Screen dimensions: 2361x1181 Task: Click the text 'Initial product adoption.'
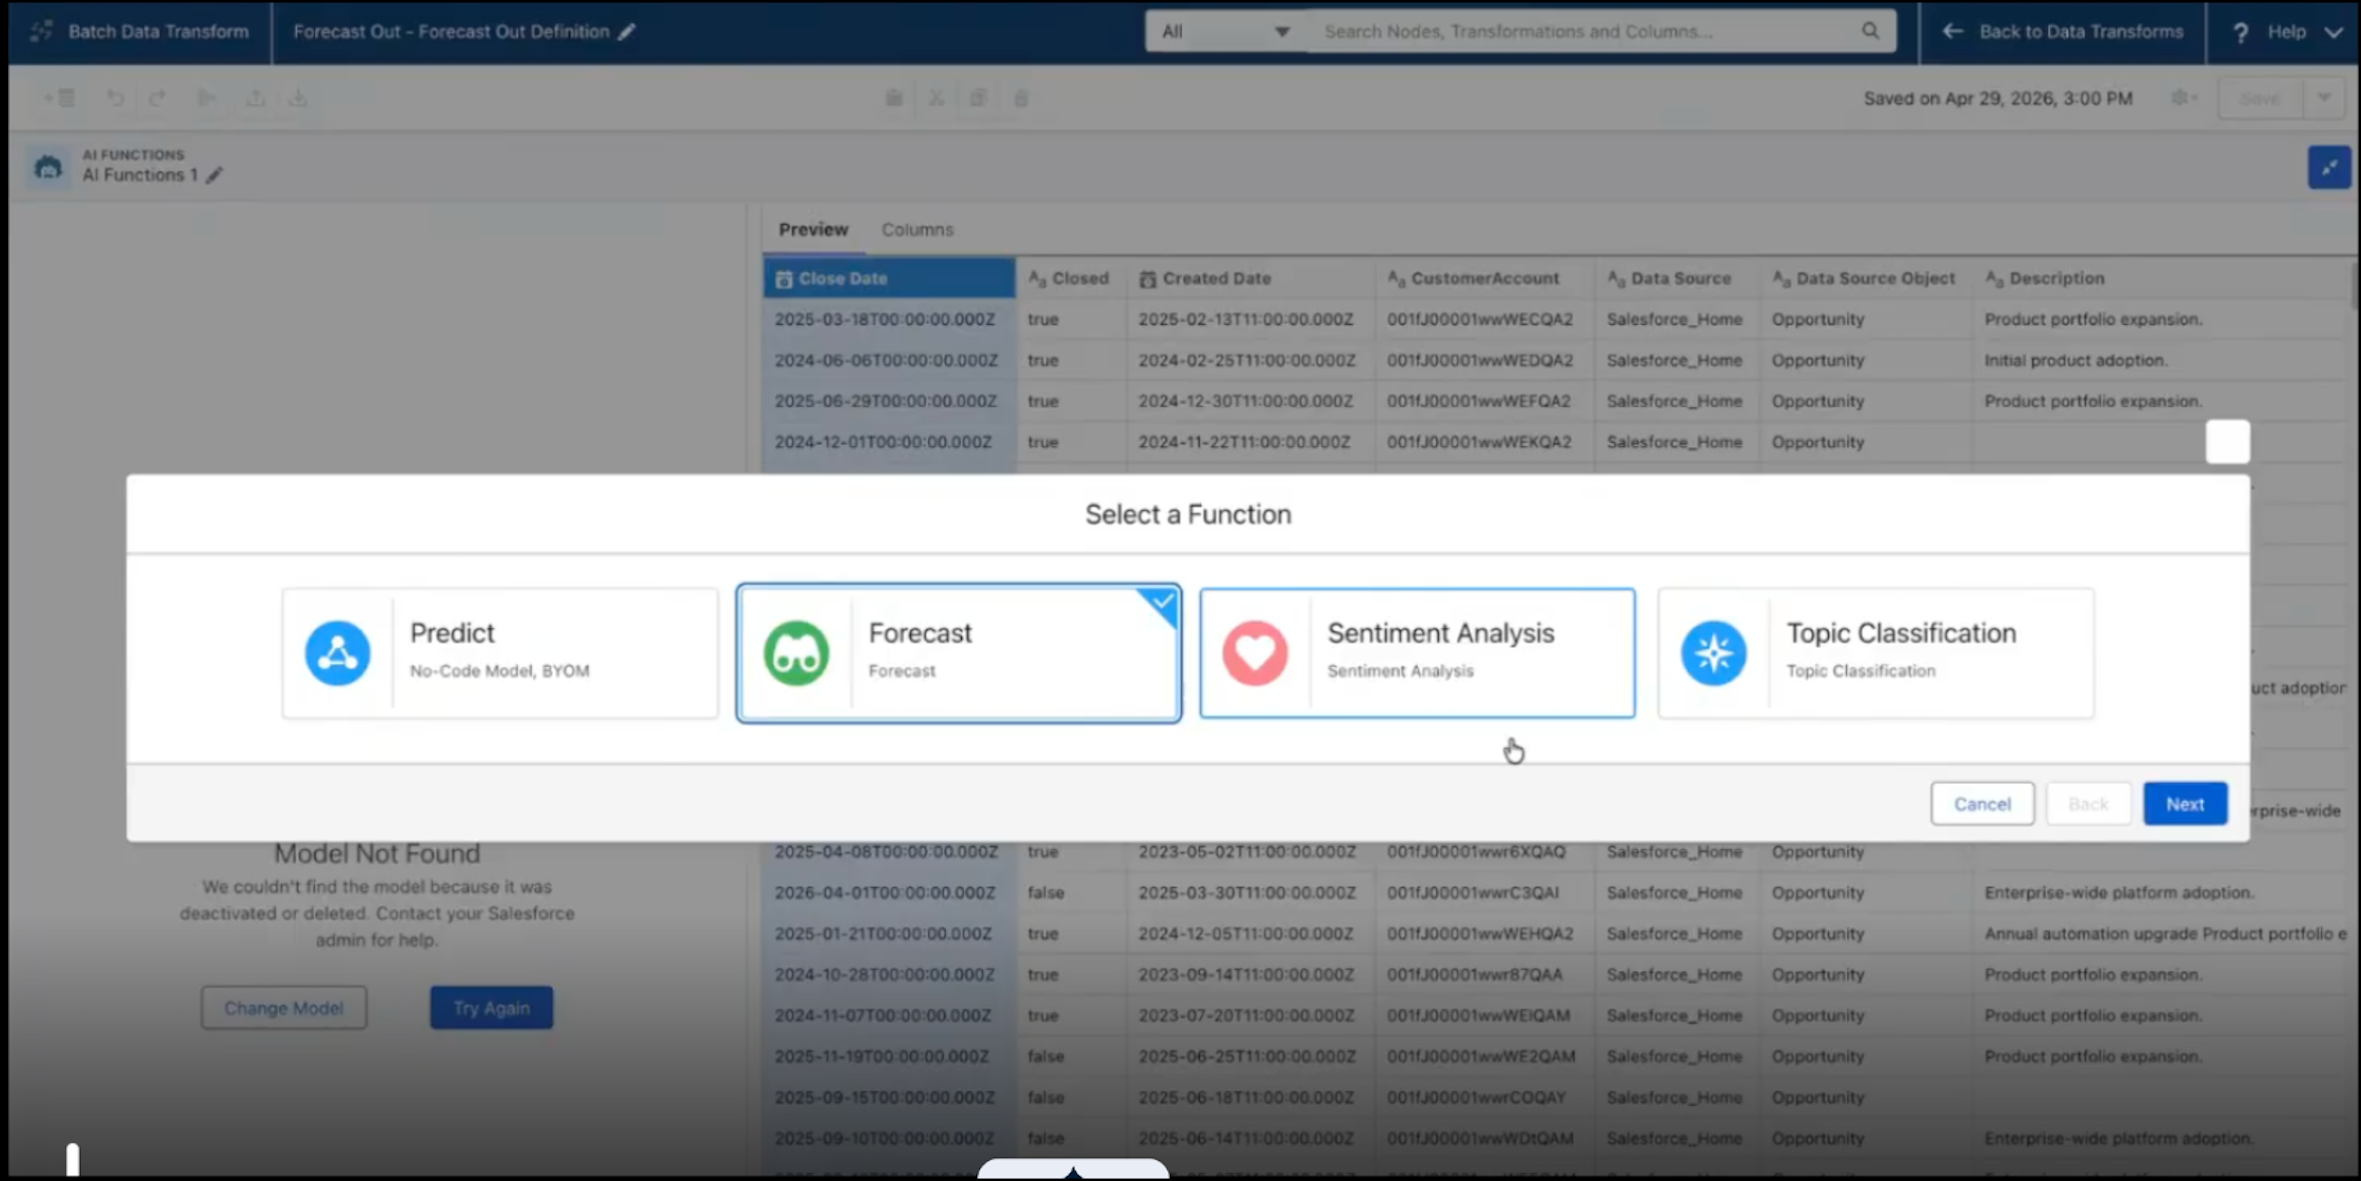point(2076,360)
